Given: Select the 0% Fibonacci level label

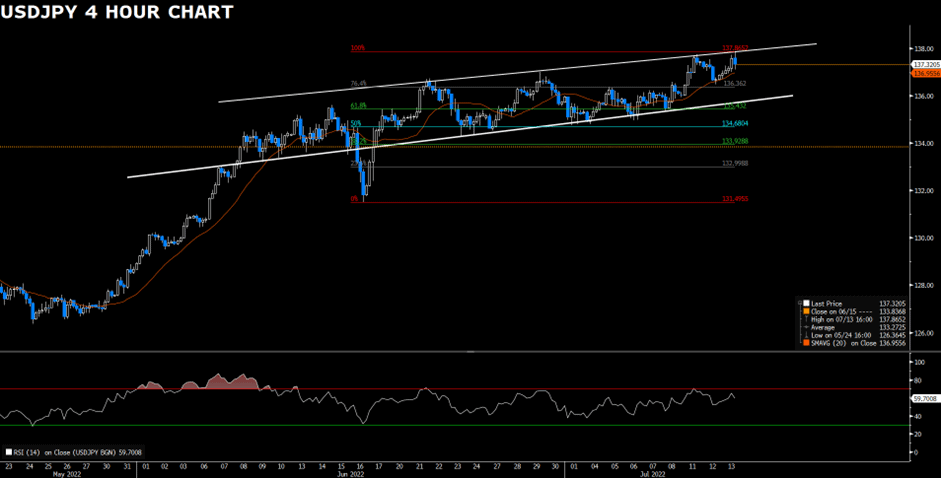Looking at the screenshot, I should pos(354,199).
